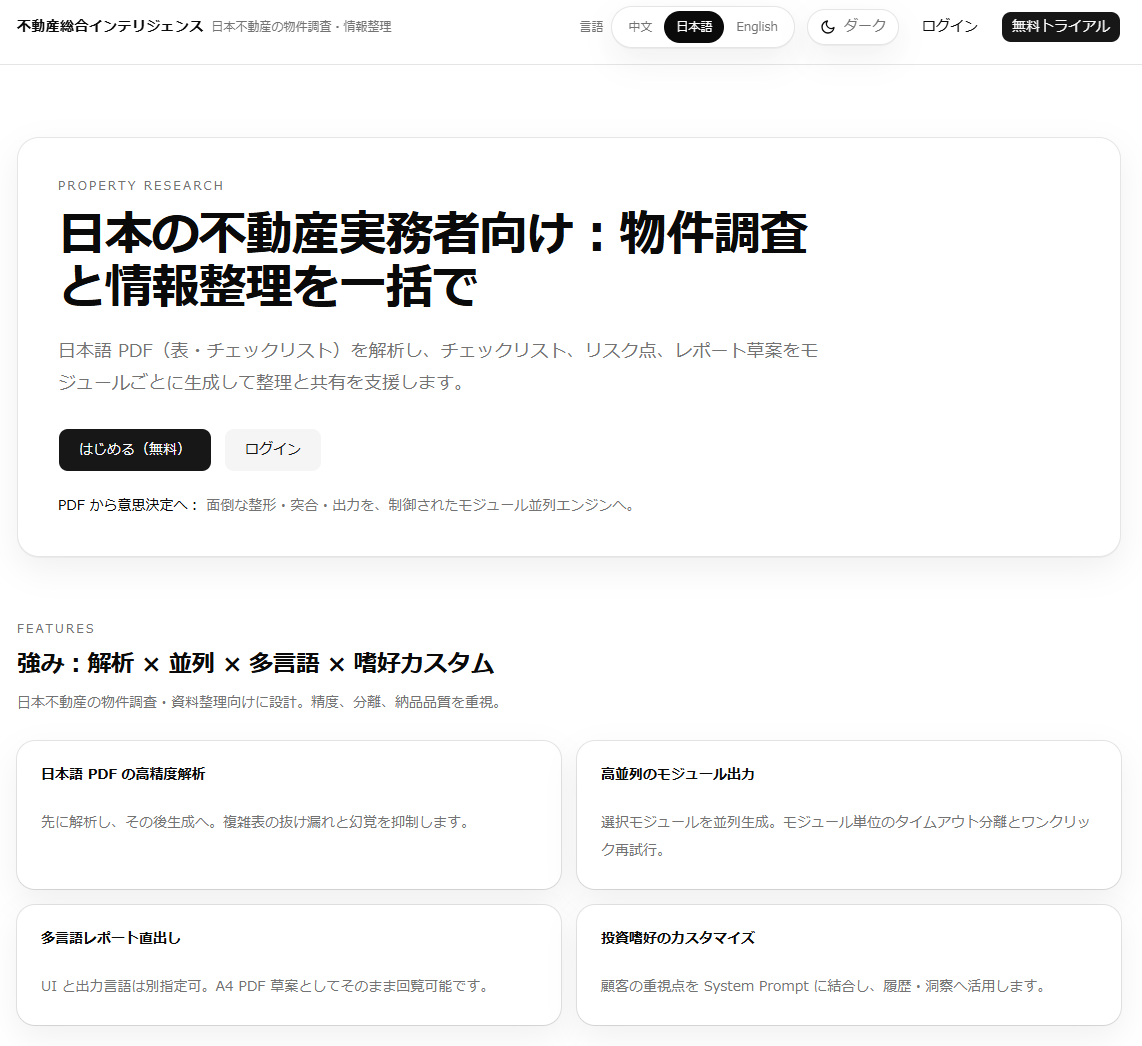The width and height of the screenshot is (1142, 1046).
Task: Switch language to 中文
Action: [640, 27]
